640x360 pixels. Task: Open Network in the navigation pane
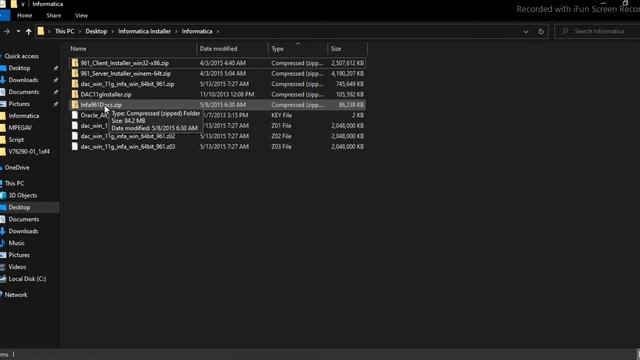(16, 295)
